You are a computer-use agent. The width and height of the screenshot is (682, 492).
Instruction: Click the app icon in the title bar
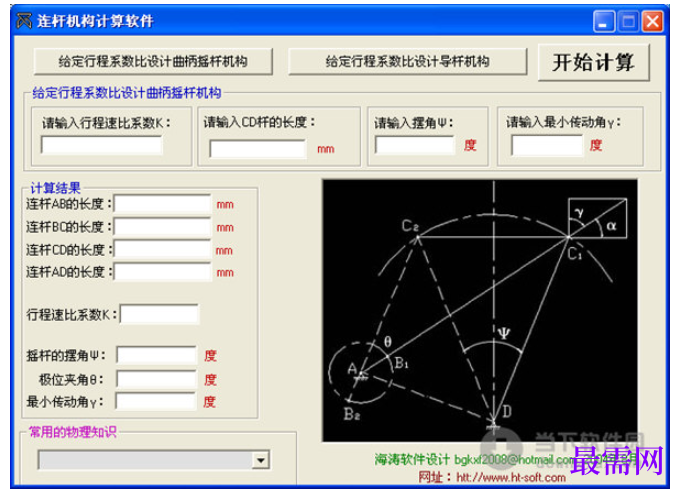24,20
